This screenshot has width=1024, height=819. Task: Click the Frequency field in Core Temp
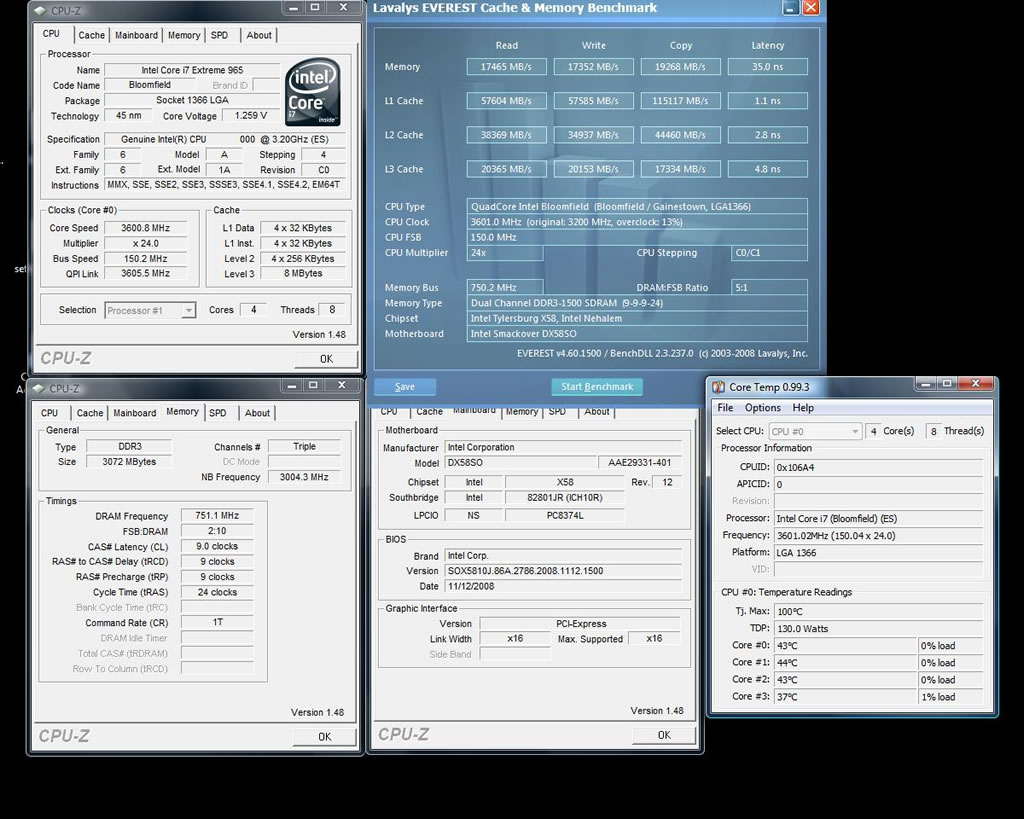[x=878, y=536]
